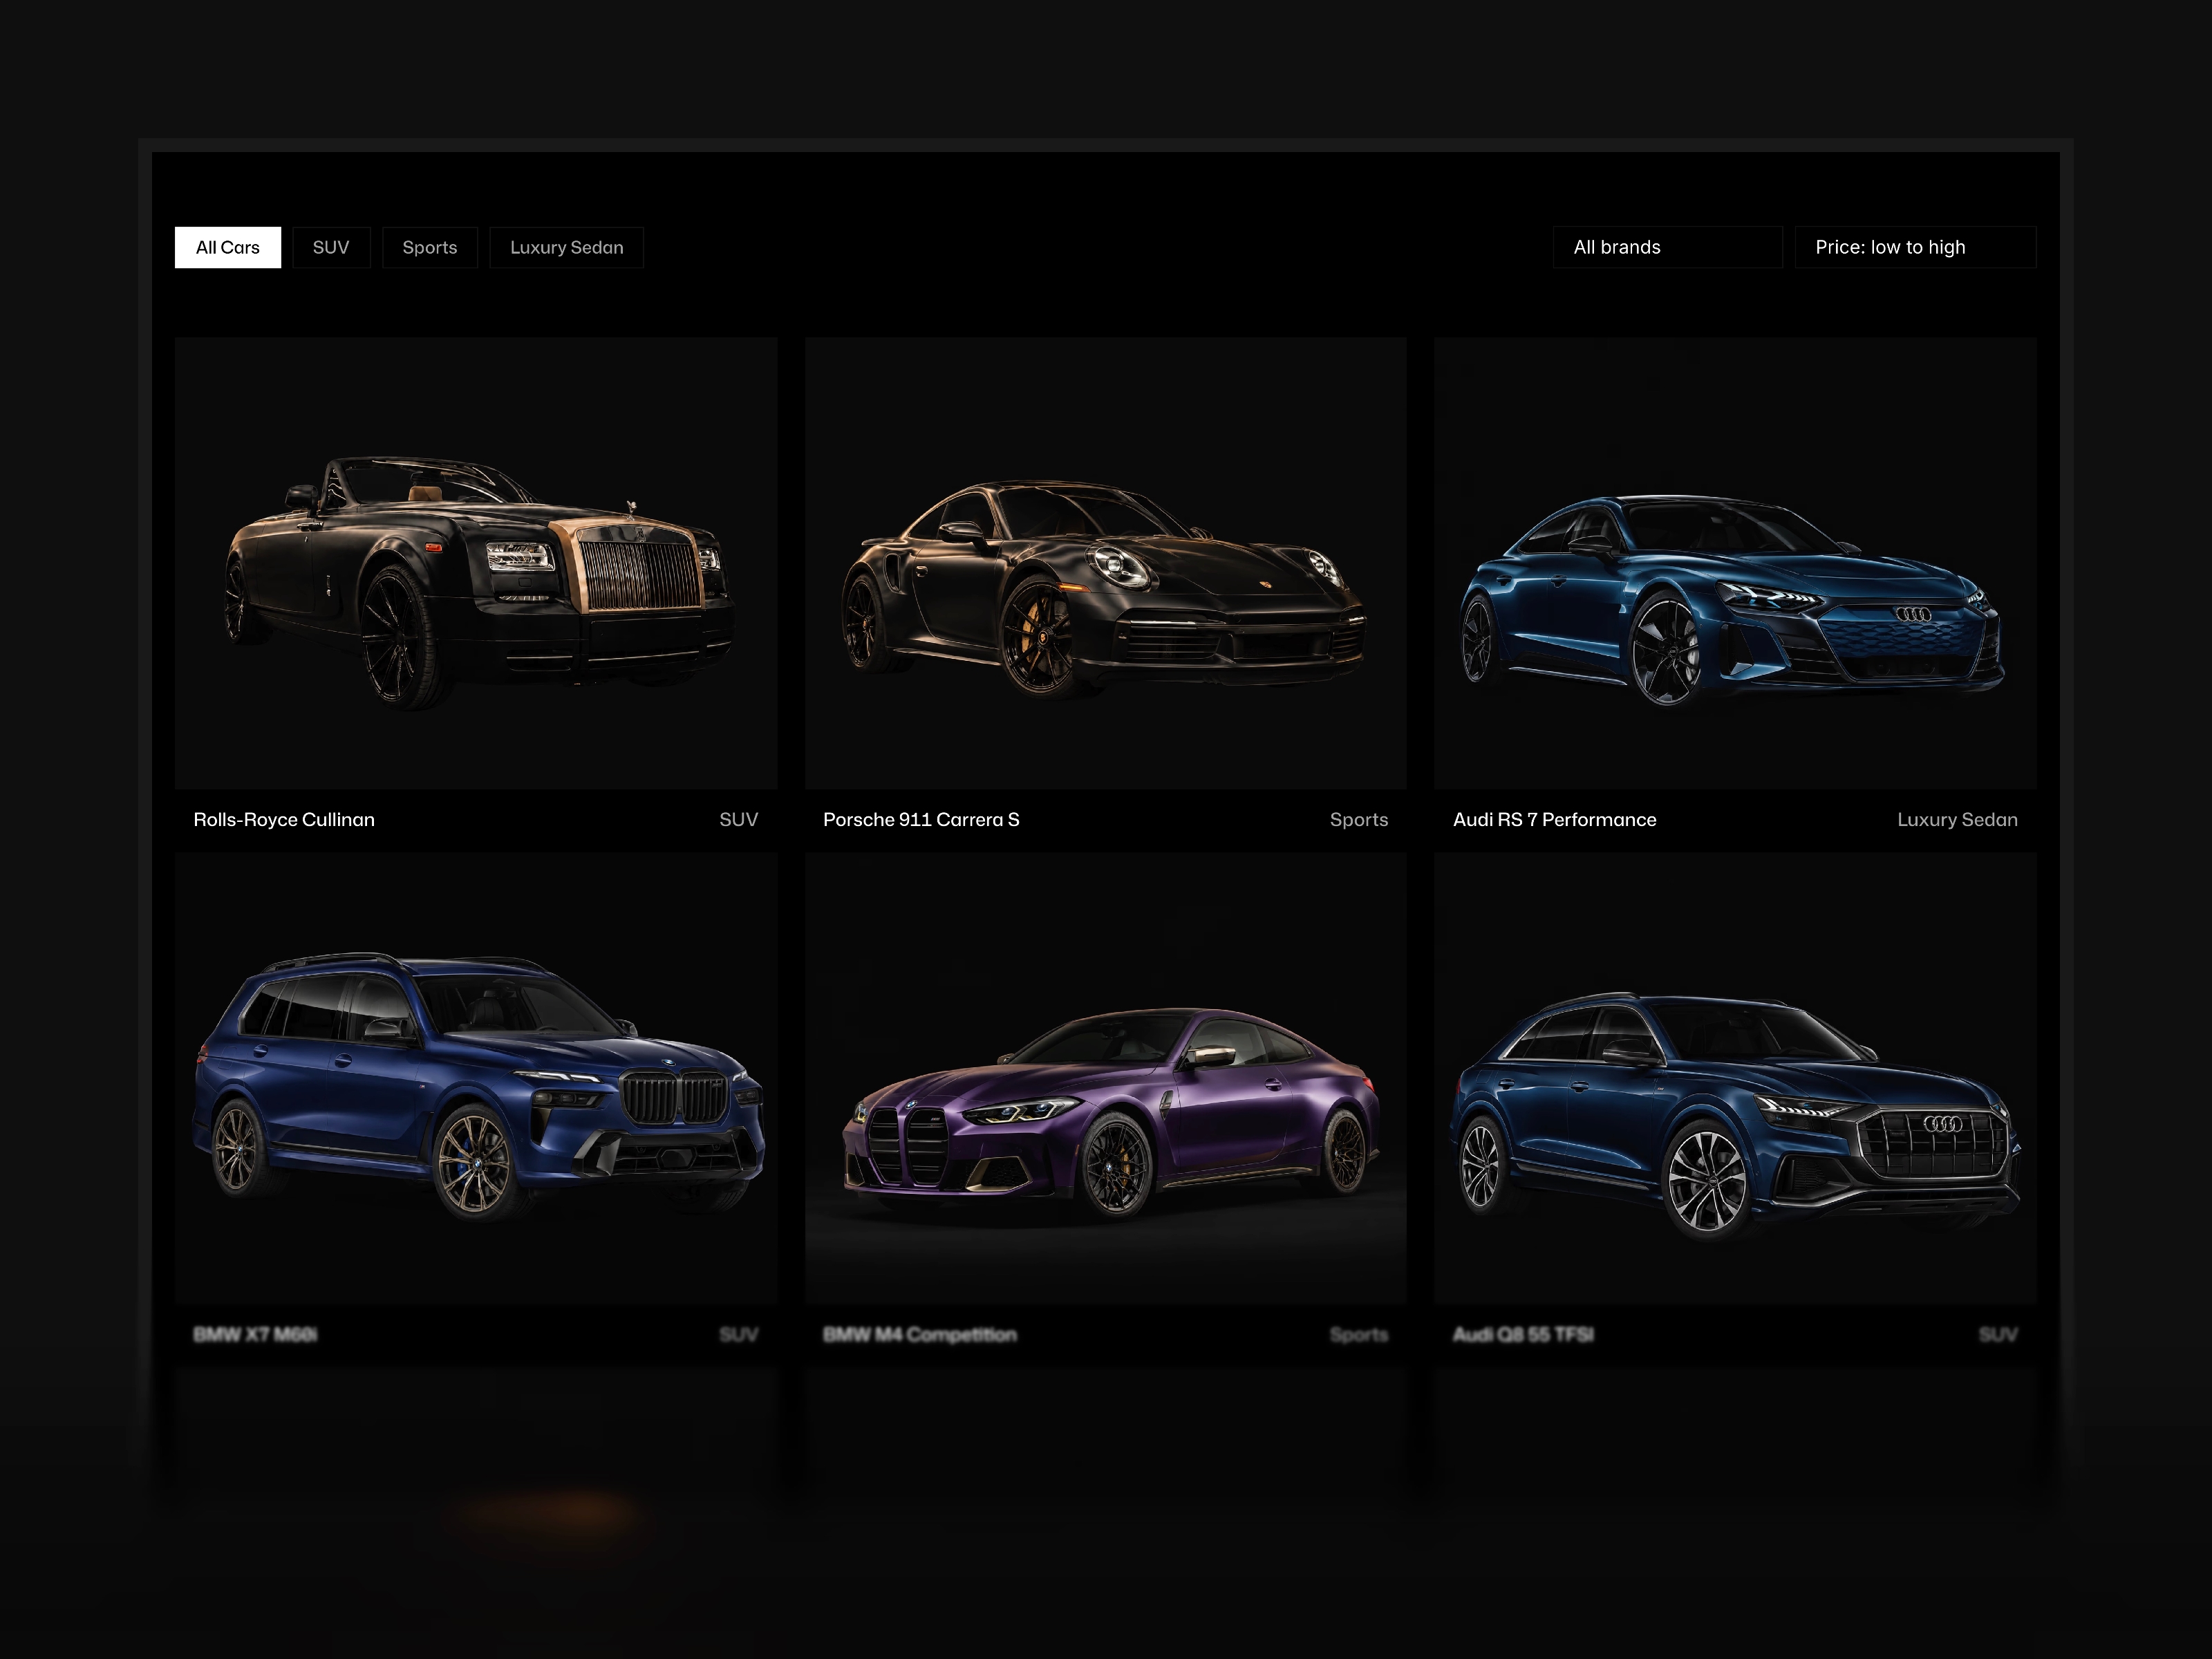
Task: Click the SUV label beside Audi Q8 55 TFSI
Action: (1998, 1335)
